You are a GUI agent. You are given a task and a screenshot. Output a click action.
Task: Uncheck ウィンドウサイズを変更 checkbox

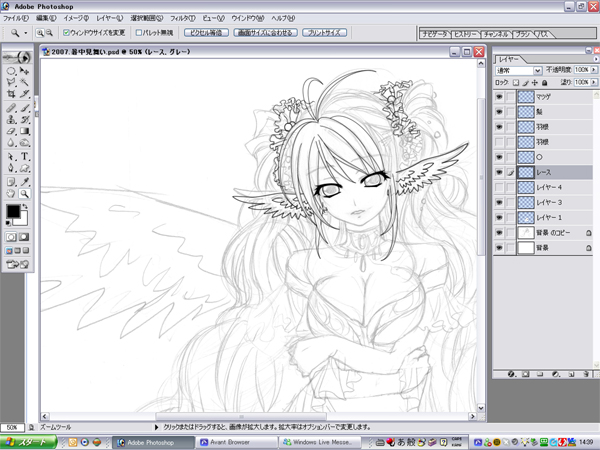(66, 33)
